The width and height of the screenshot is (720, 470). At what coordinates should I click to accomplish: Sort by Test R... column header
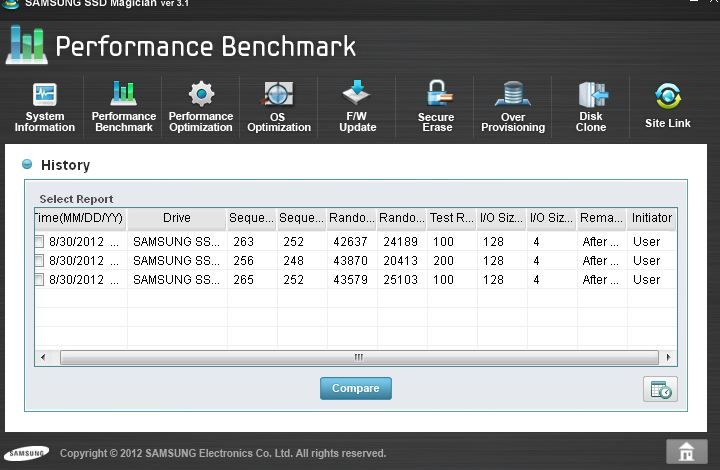[452, 218]
